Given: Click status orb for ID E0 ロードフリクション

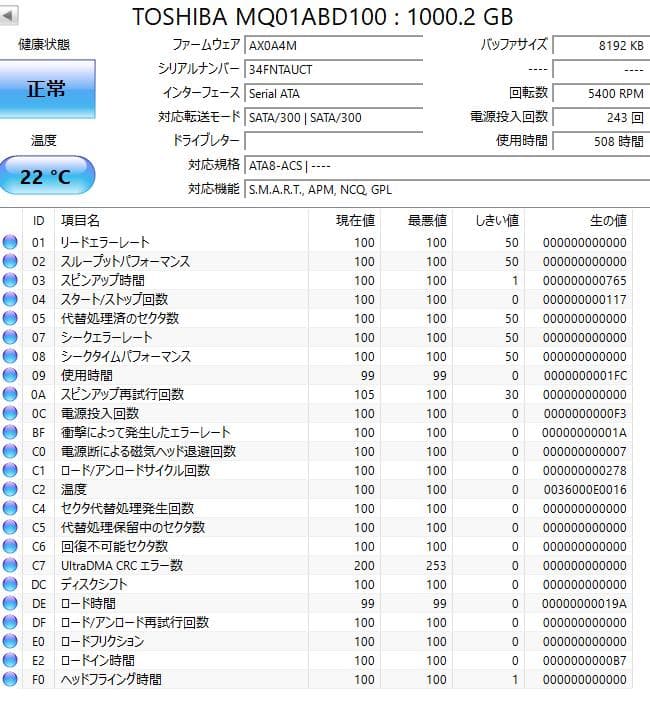Looking at the screenshot, I should 10,641.
